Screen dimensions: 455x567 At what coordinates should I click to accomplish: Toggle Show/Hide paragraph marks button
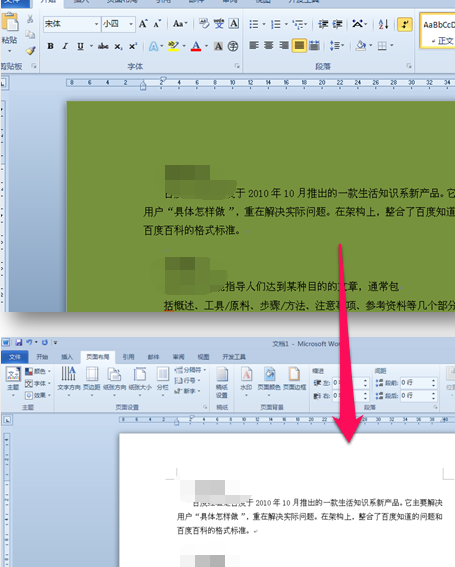[x=405, y=24]
